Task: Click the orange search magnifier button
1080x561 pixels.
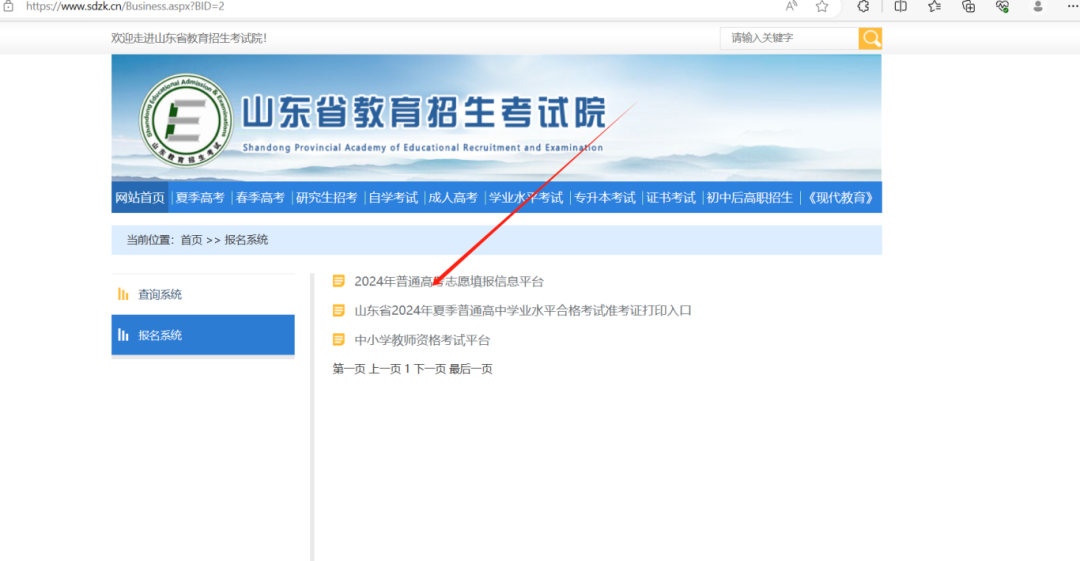Action: pos(870,38)
